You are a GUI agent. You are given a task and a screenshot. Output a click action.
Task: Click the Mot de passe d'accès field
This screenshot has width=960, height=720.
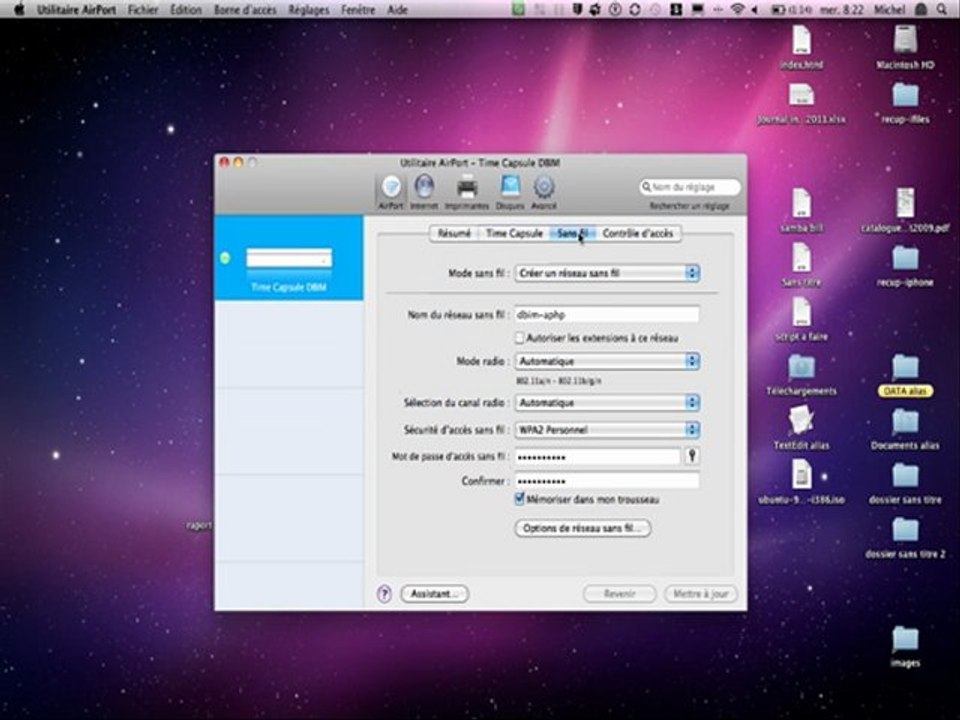tap(598, 457)
